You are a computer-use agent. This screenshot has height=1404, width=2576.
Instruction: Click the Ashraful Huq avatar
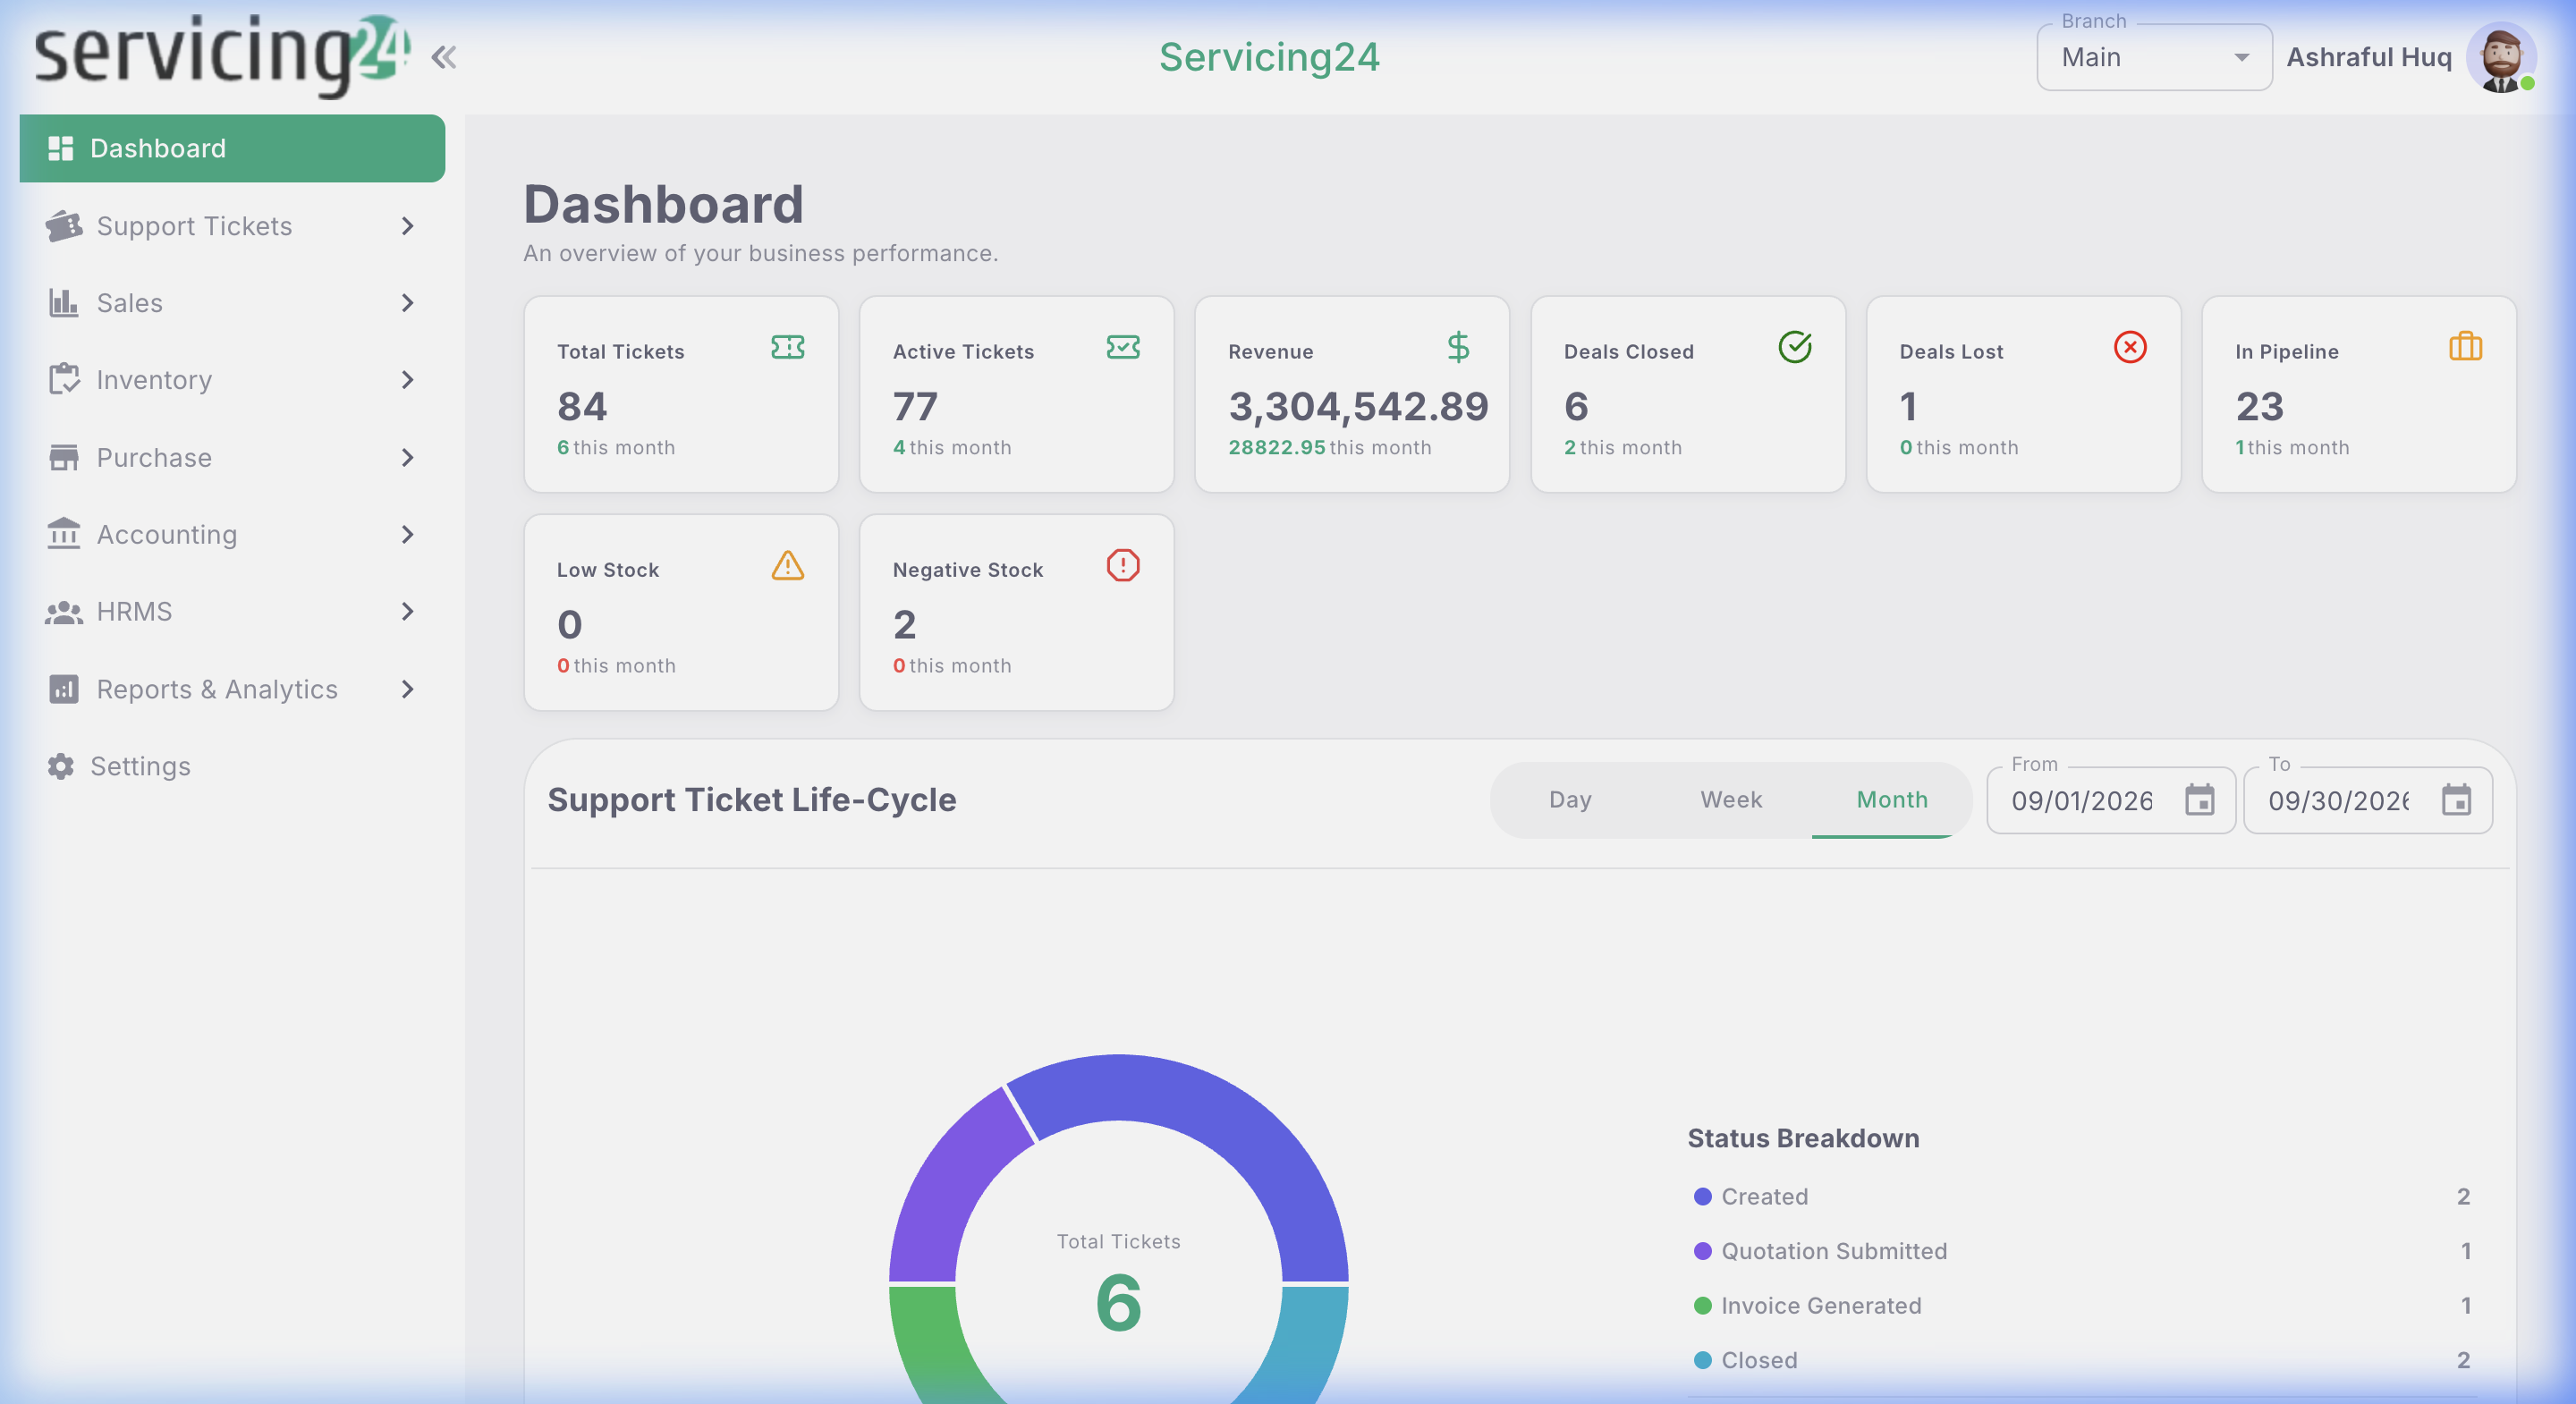click(2501, 57)
